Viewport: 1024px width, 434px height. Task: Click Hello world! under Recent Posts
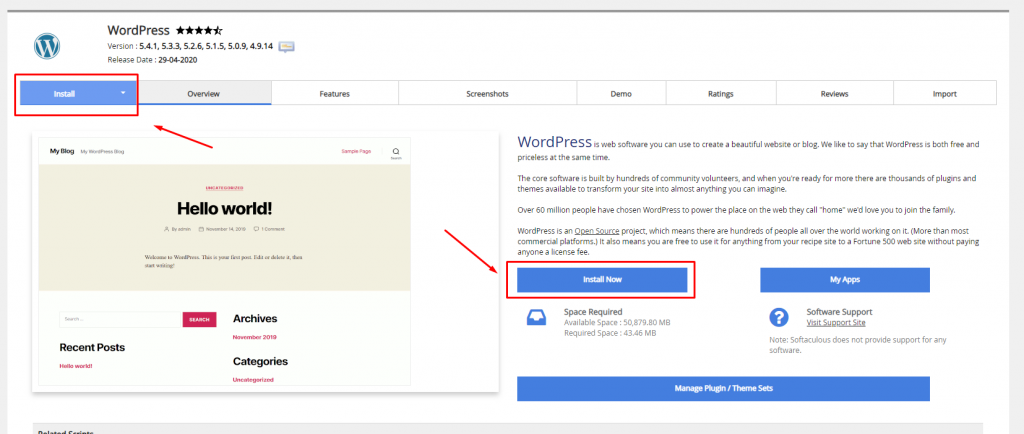tap(76, 366)
